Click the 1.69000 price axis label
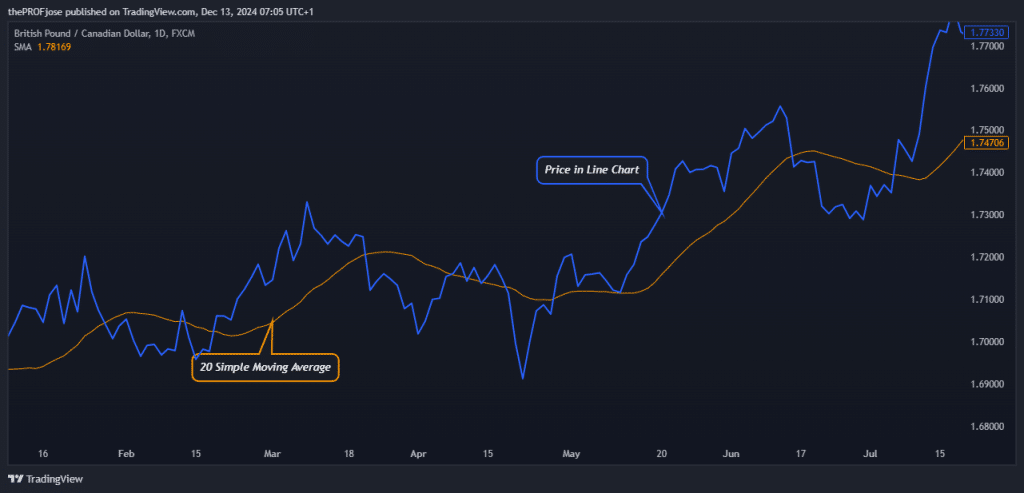The image size is (1024, 493). tap(987, 385)
